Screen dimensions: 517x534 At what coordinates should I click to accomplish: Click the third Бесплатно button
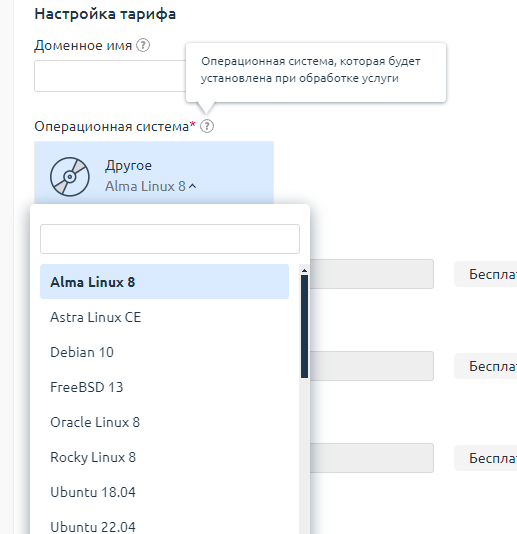486,458
